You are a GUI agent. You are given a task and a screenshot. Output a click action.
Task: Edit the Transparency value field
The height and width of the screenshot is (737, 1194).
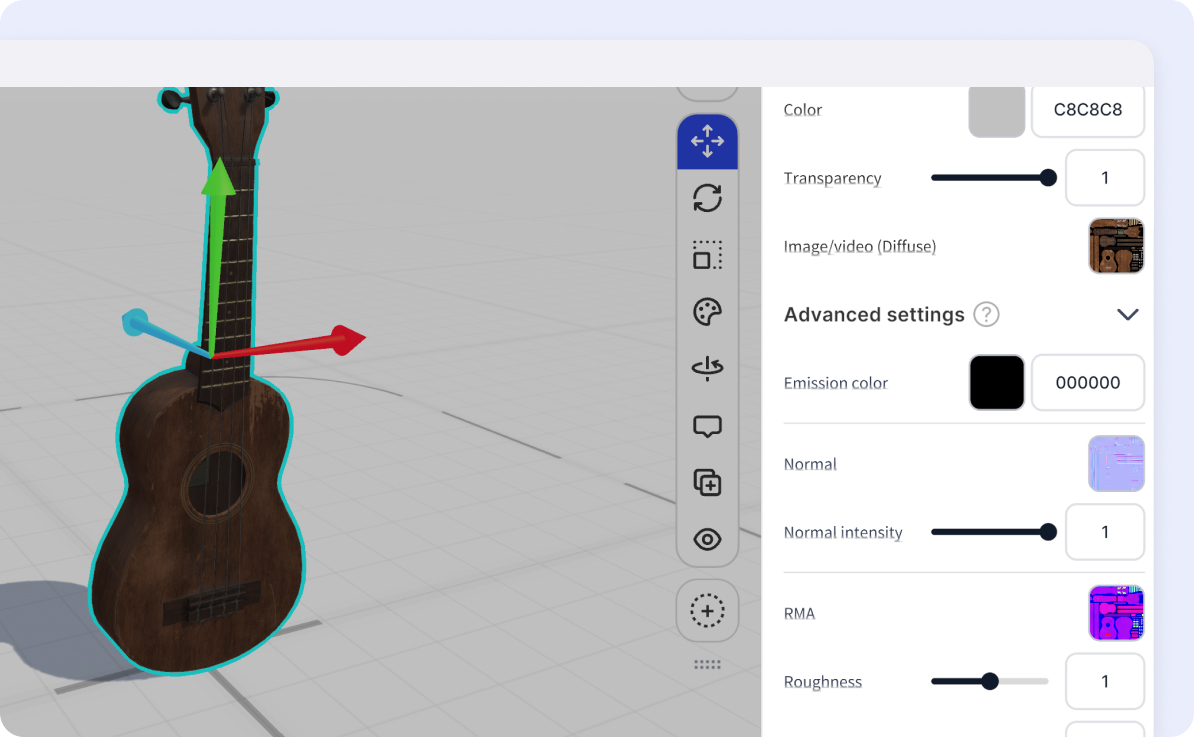tap(1105, 177)
